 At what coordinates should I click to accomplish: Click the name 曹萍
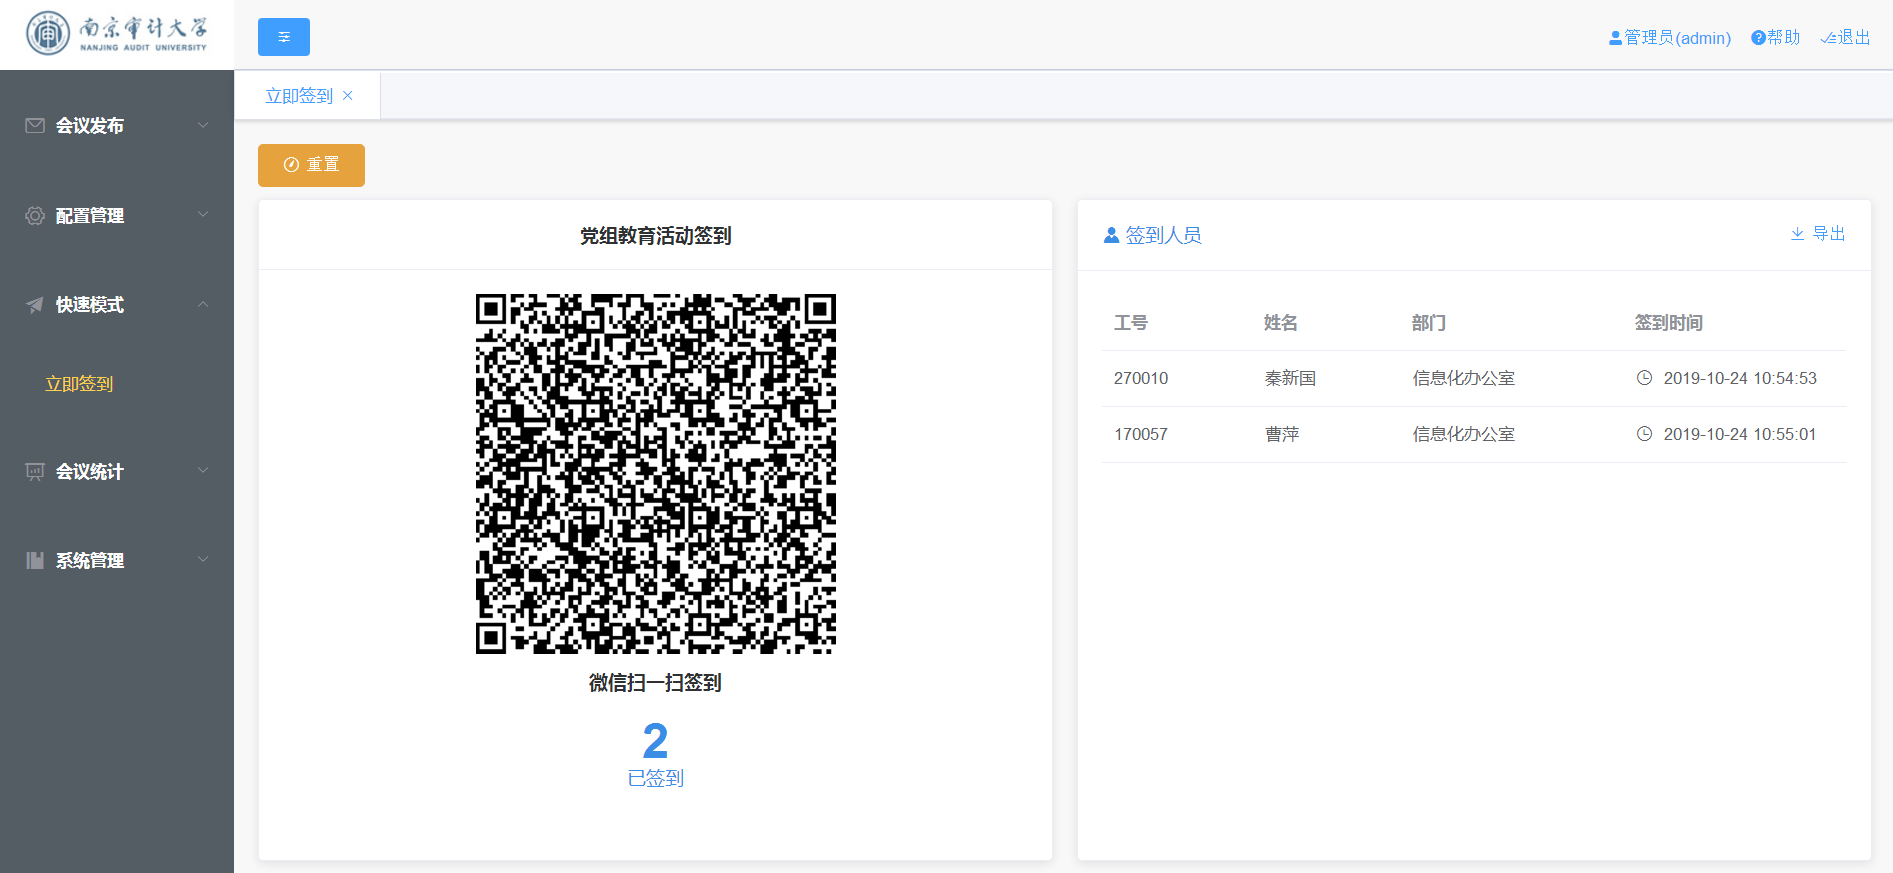click(1282, 434)
